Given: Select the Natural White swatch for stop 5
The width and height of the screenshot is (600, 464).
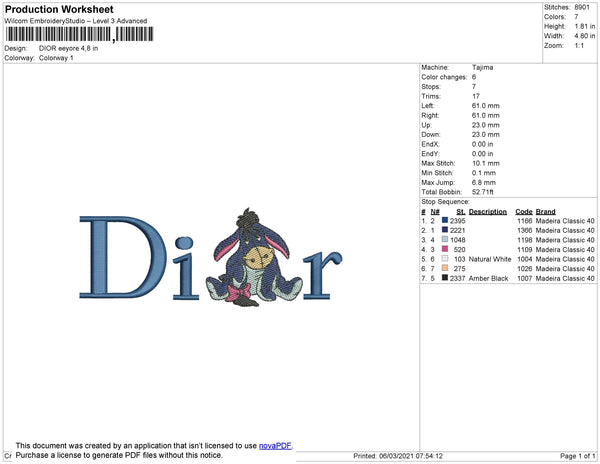Looking at the screenshot, I should (x=445, y=259).
